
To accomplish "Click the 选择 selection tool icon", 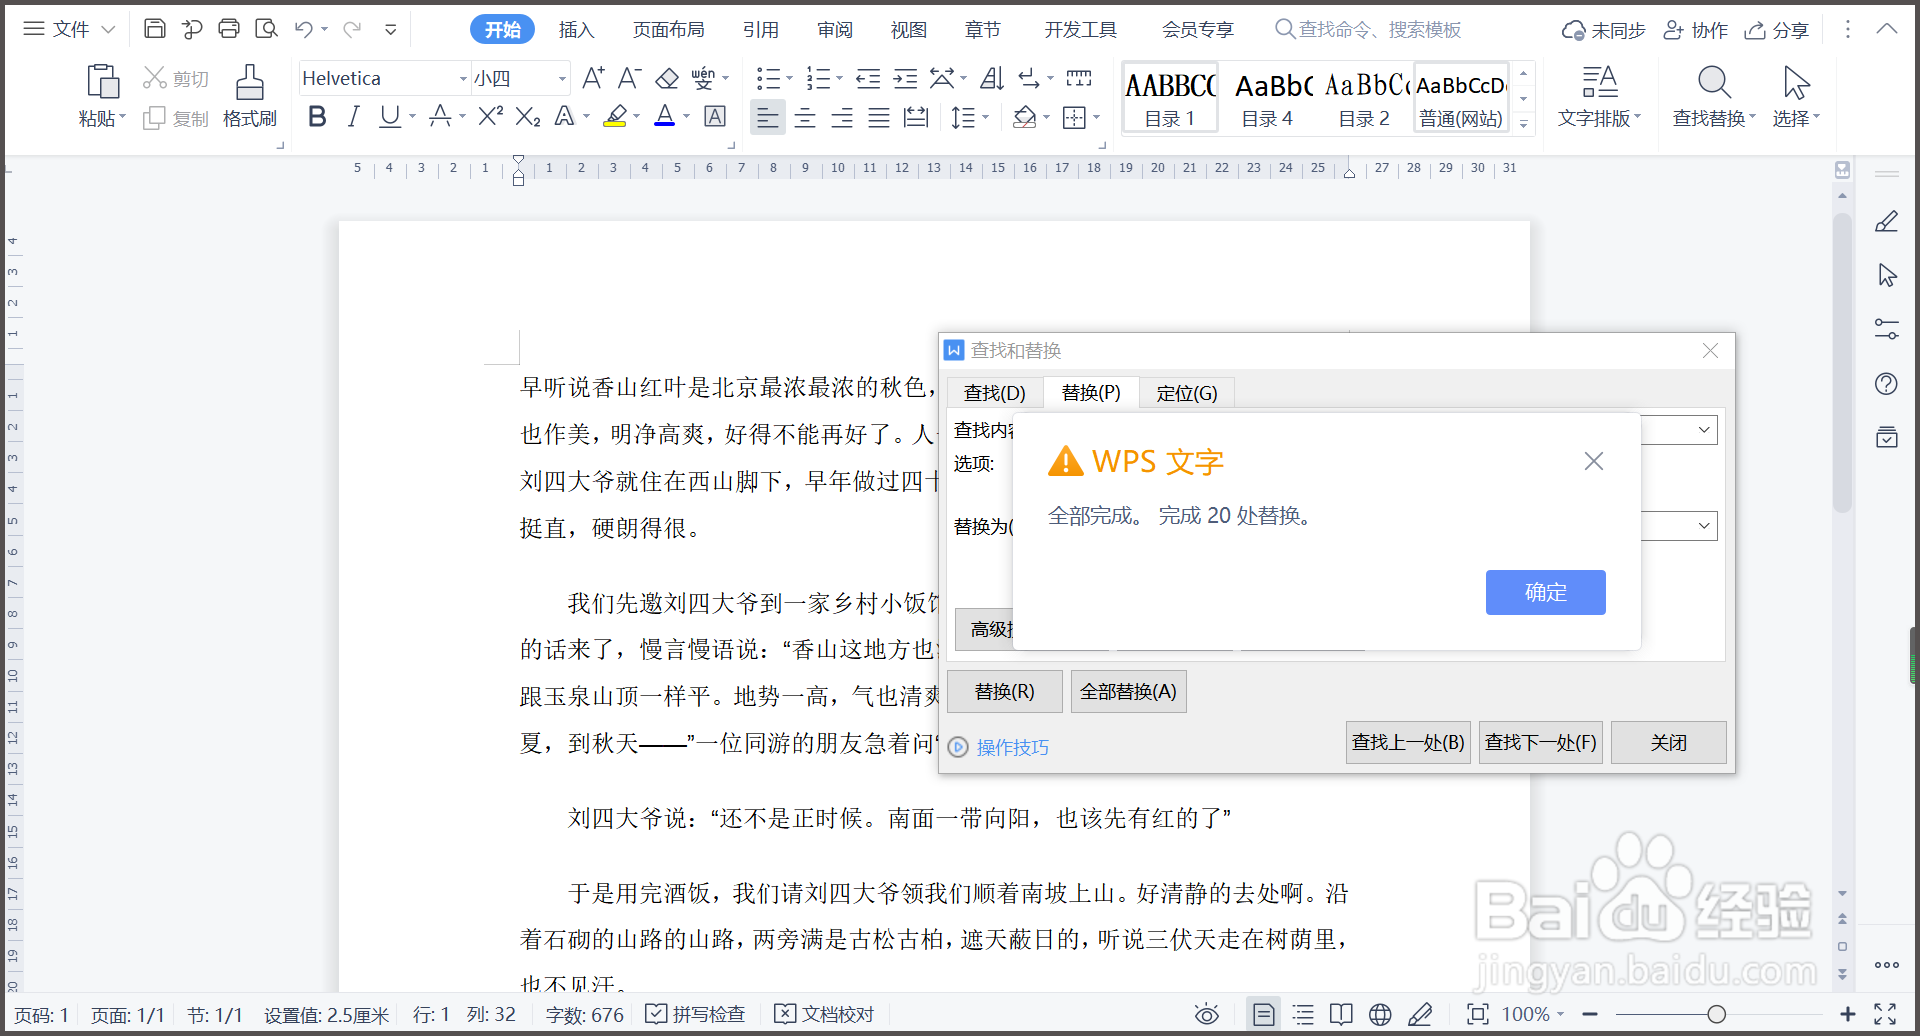I will [x=1794, y=95].
